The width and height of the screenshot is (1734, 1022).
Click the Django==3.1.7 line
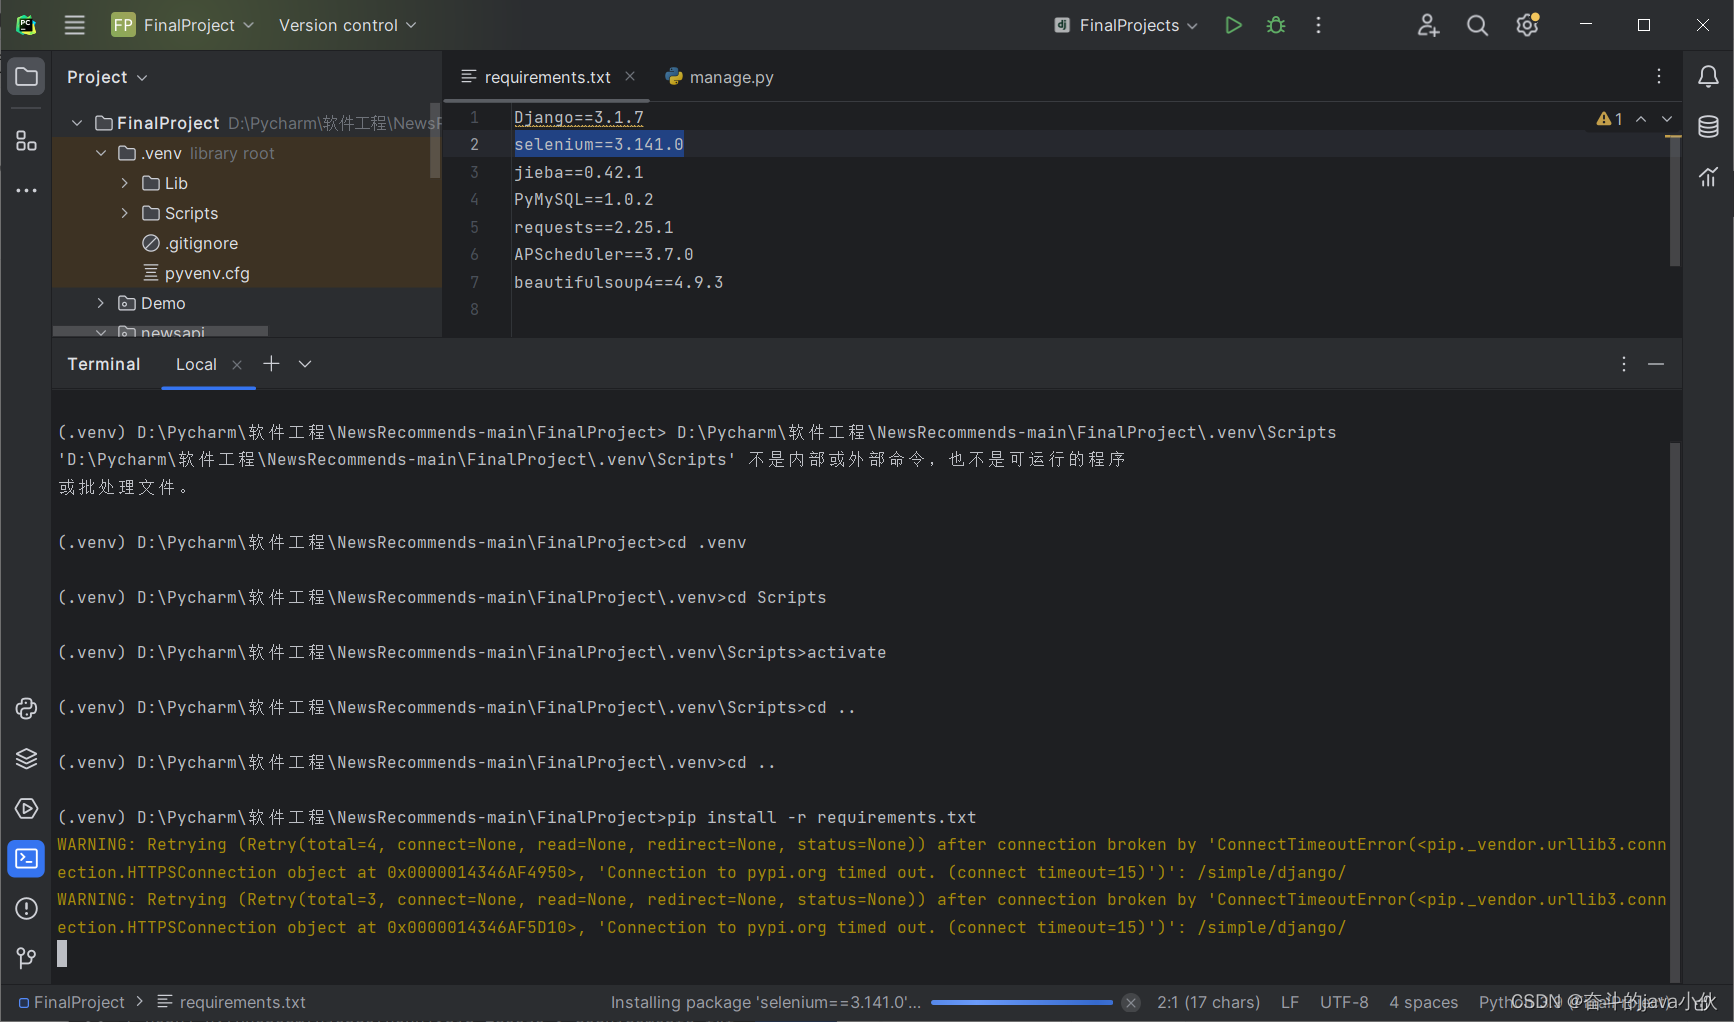[579, 117]
